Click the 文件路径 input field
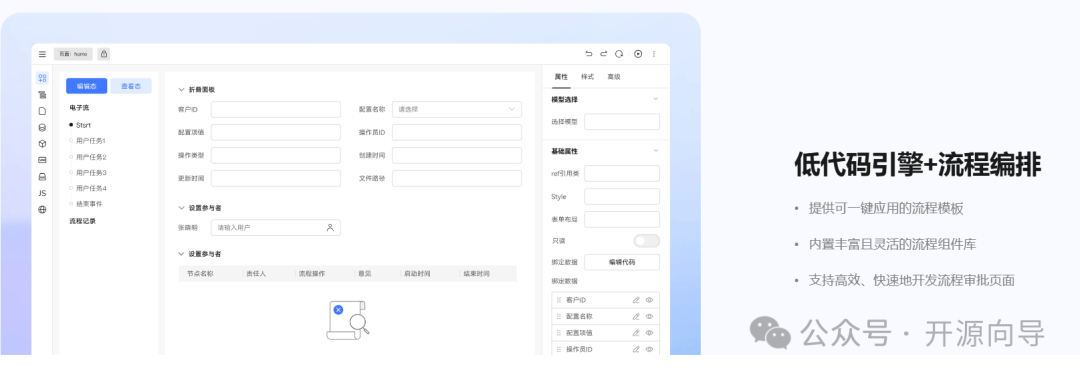Viewport: 1080px width, 377px height. (457, 178)
